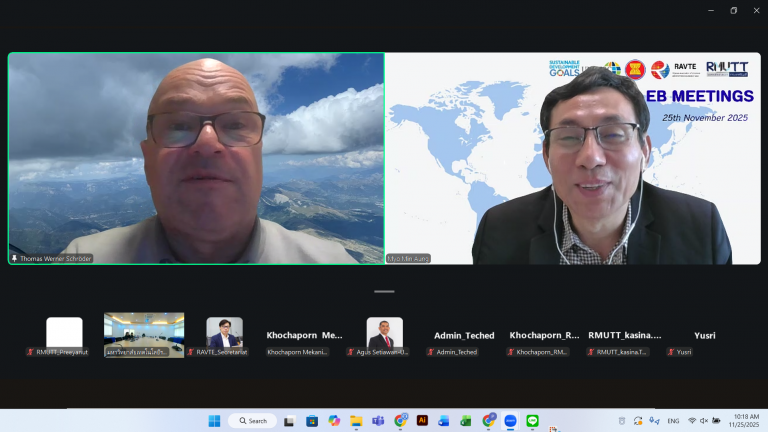This screenshot has width=768, height=432.
Task: Click the taskbar Search box
Action: [x=251, y=421]
